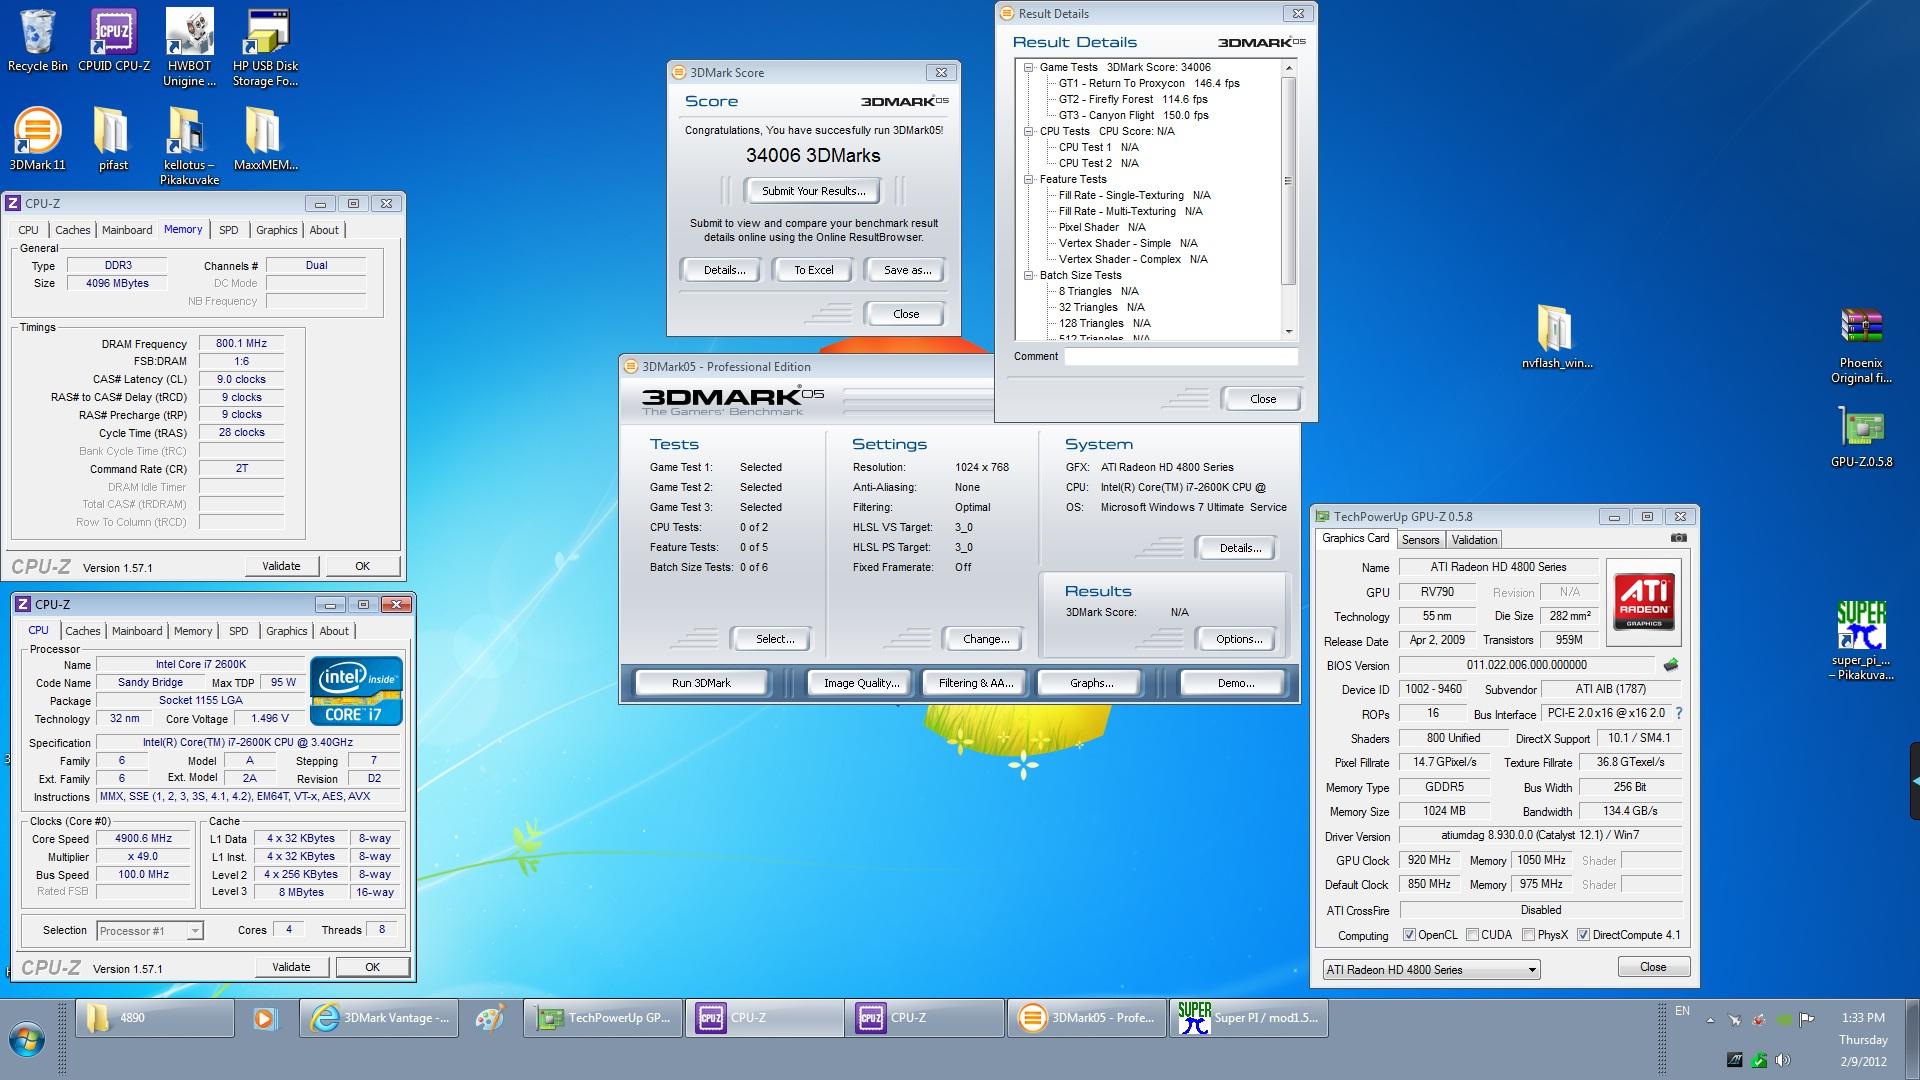Click the scroll-down arrow in Result Details
Image resolution: width=1920 pixels, height=1080 pixels.
point(1288,331)
